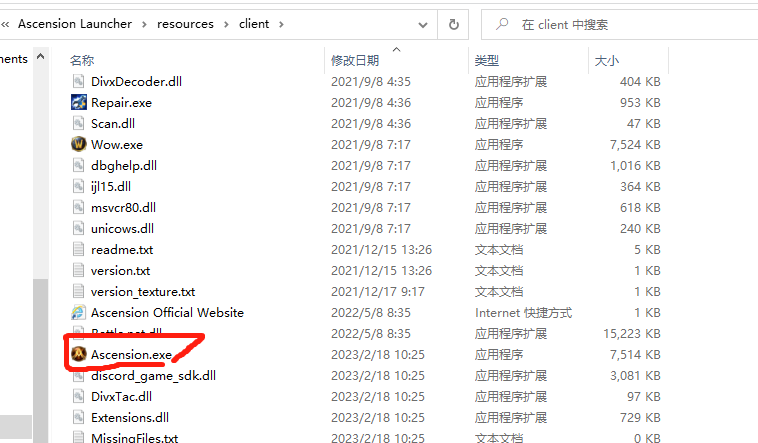758x443 pixels.
Task: Select the DivxDecoder.dll file name
Action: [136, 81]
